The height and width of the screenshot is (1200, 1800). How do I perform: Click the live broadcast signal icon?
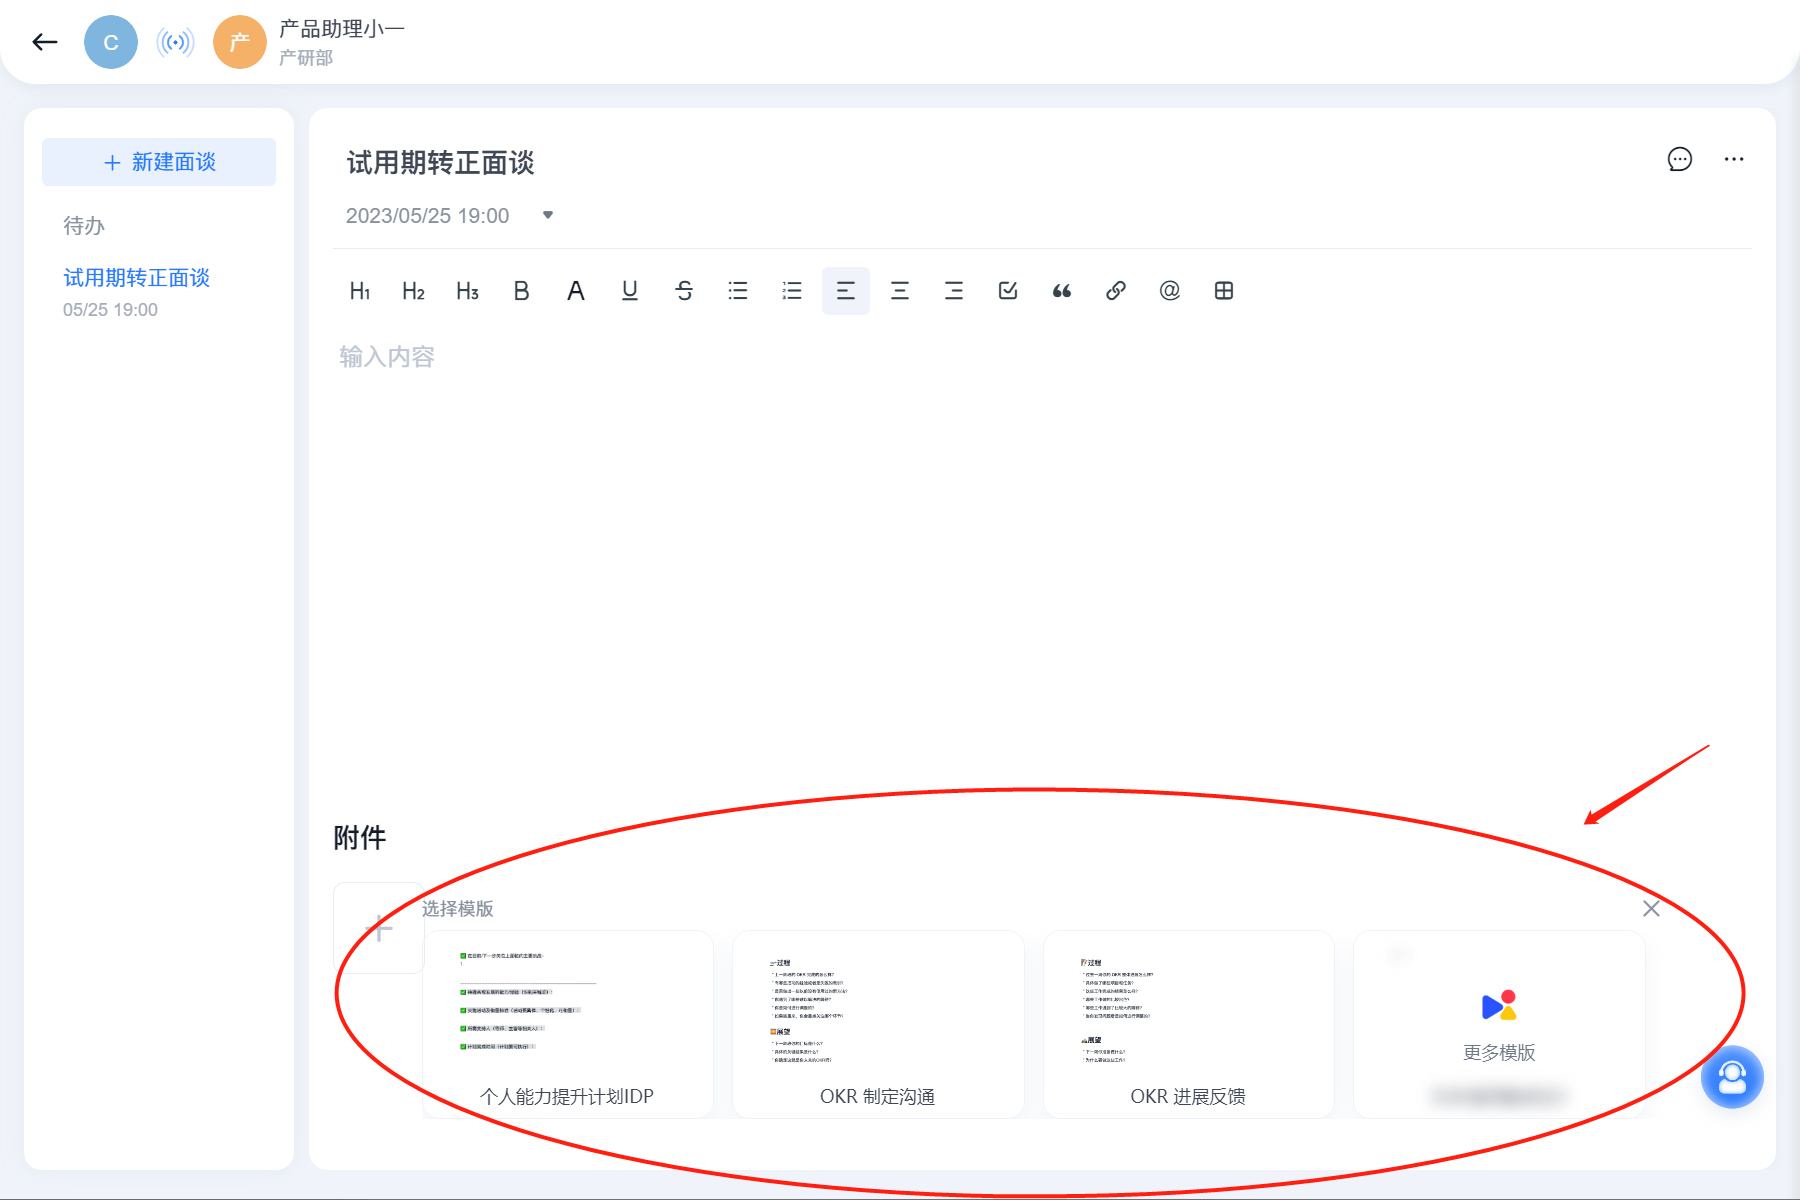point(175,42)
